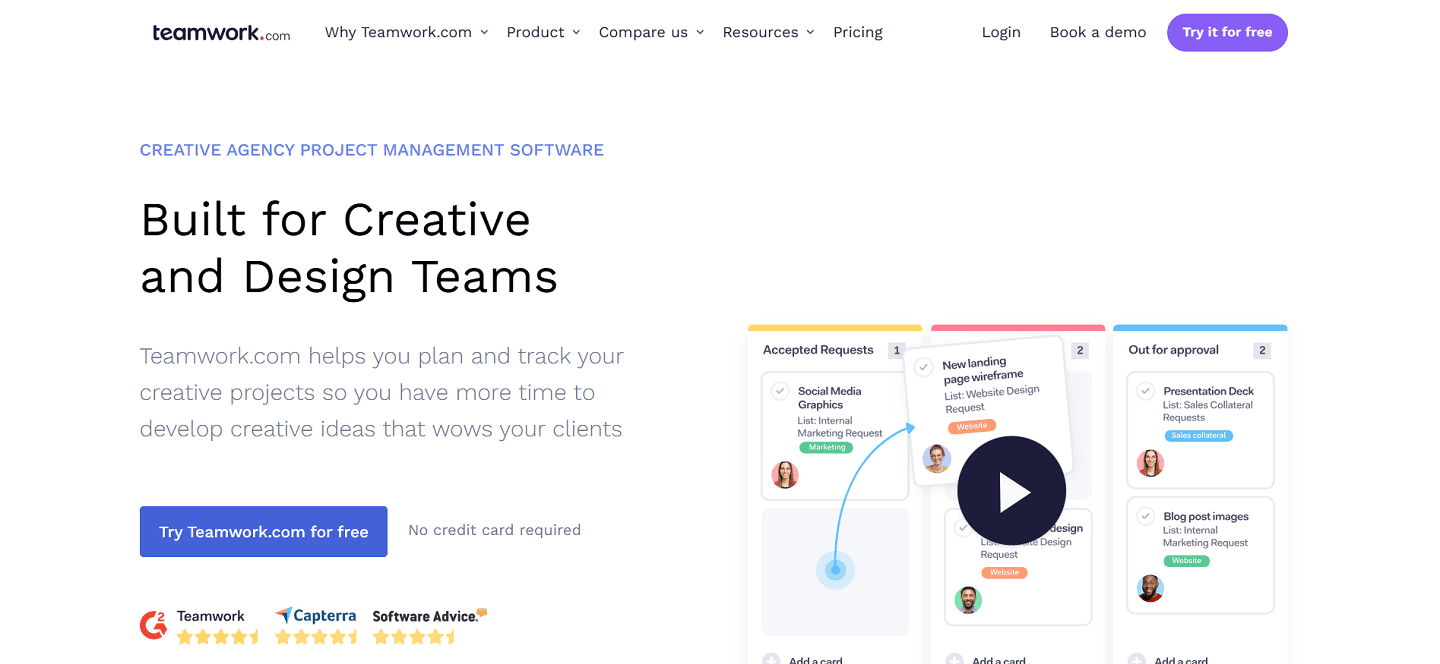
Task: Click the Add a card plus icon under Accepted Requests
Action: (x=770, y=659)
